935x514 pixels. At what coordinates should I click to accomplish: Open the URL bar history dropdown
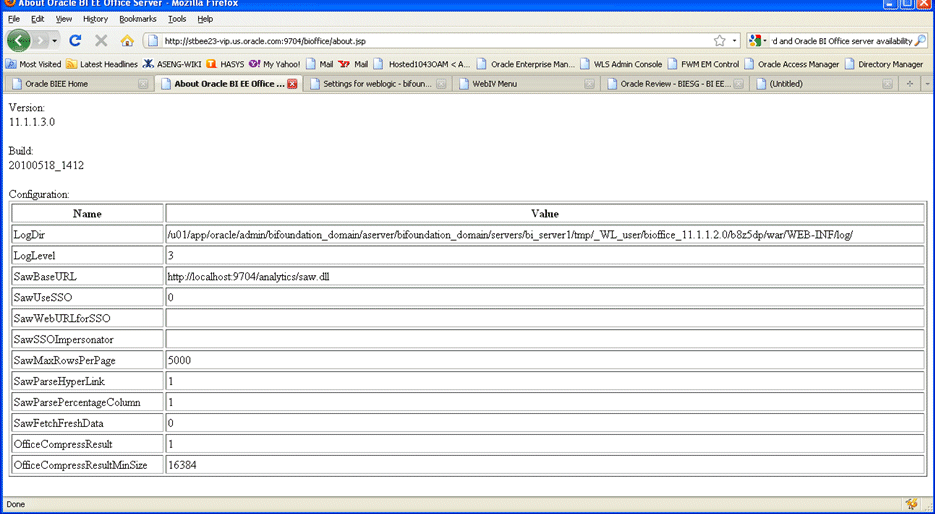pyautogui.click(x=735, y=41)
